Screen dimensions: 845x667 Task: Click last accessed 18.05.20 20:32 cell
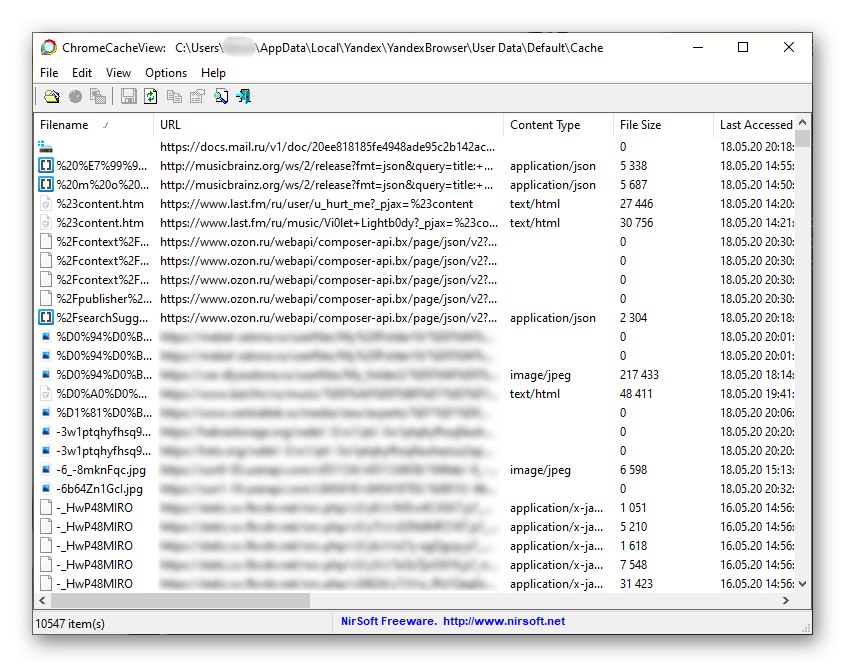point(757,488)
